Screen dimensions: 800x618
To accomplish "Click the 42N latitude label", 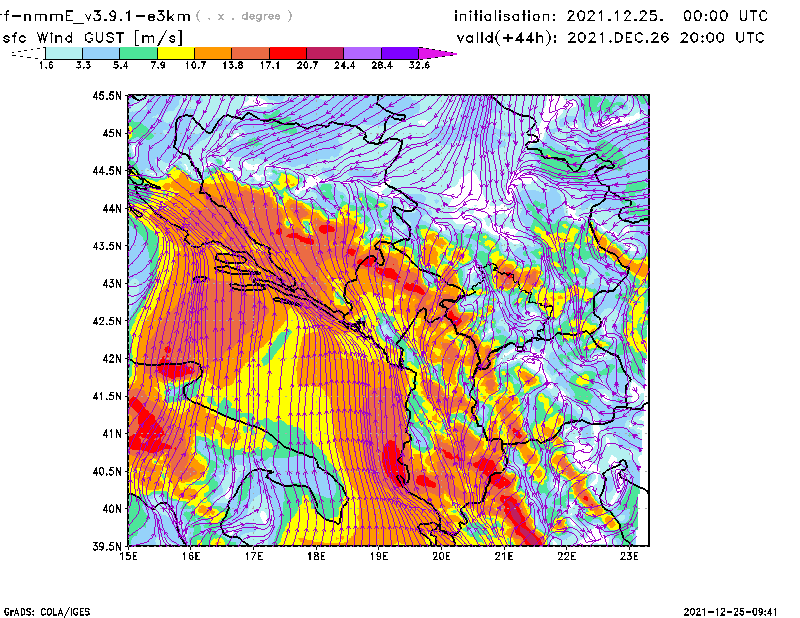I will pyautogui.click(x=112, y=359).
